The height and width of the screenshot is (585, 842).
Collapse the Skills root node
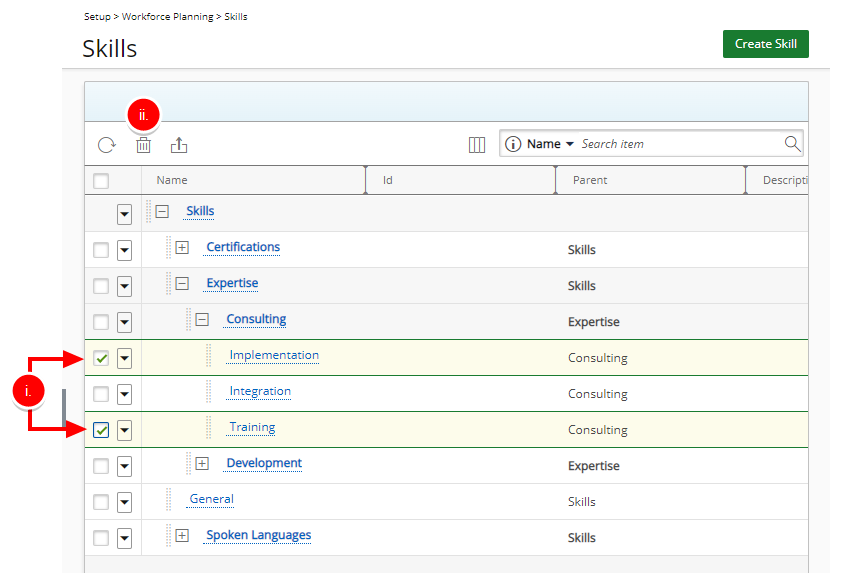click(162, 211)
